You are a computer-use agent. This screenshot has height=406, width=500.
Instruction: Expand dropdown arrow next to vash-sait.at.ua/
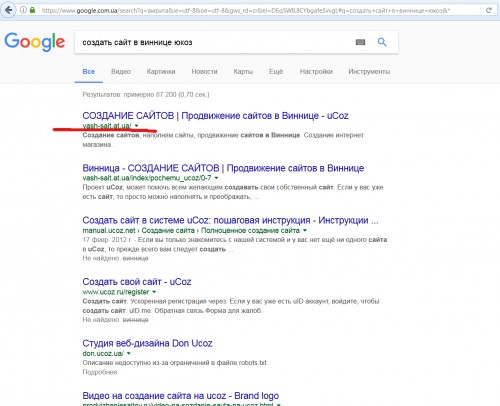coord(137,126)
